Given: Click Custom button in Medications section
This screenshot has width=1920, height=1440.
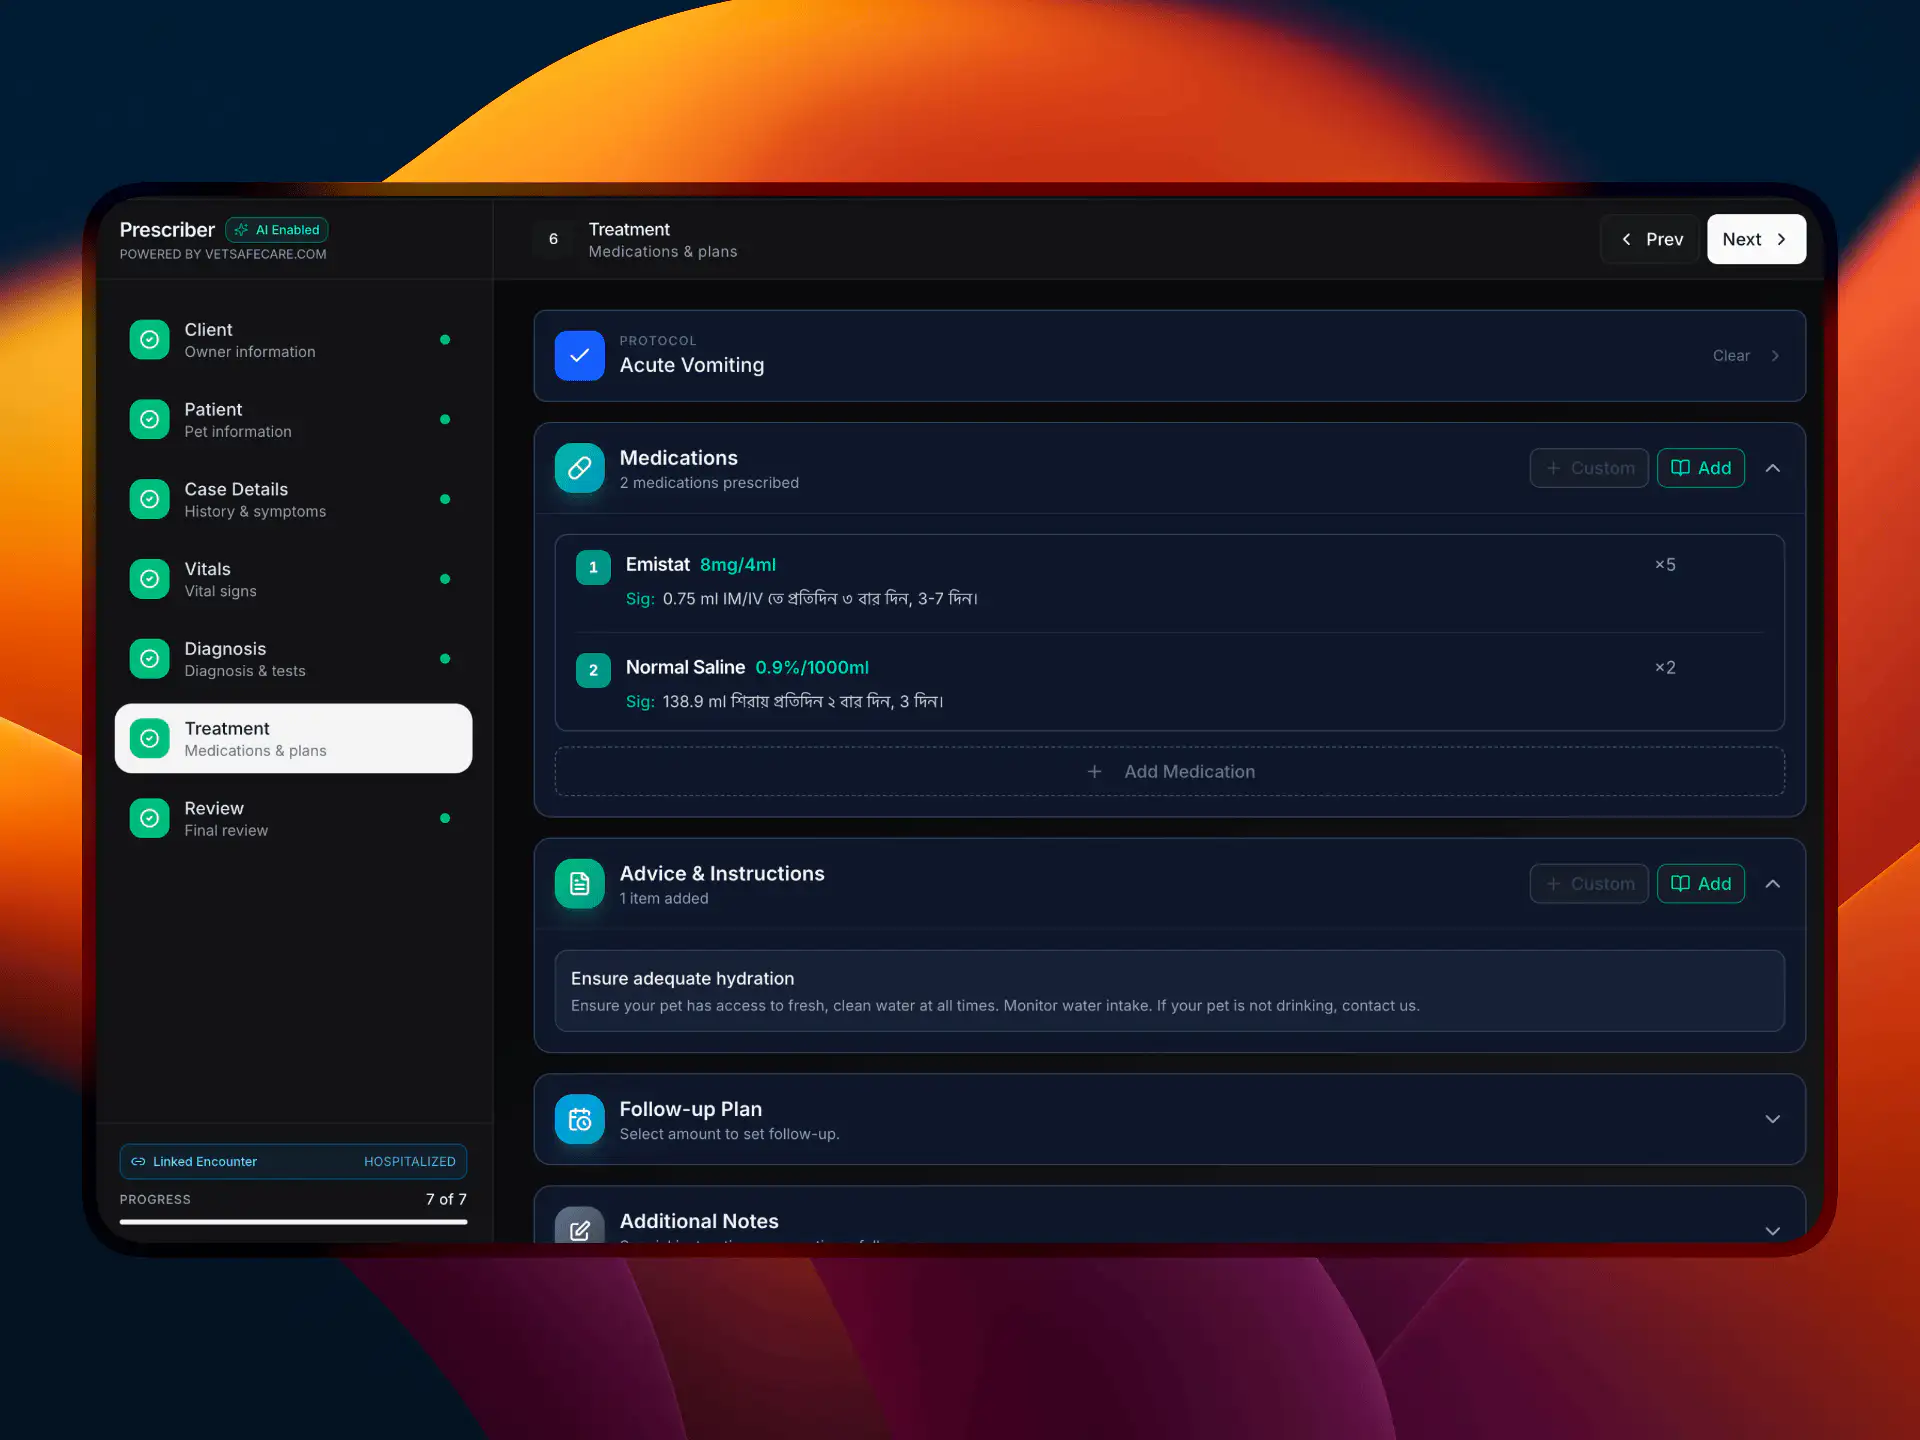Looking at the screenshot, I should [1589, 468].
